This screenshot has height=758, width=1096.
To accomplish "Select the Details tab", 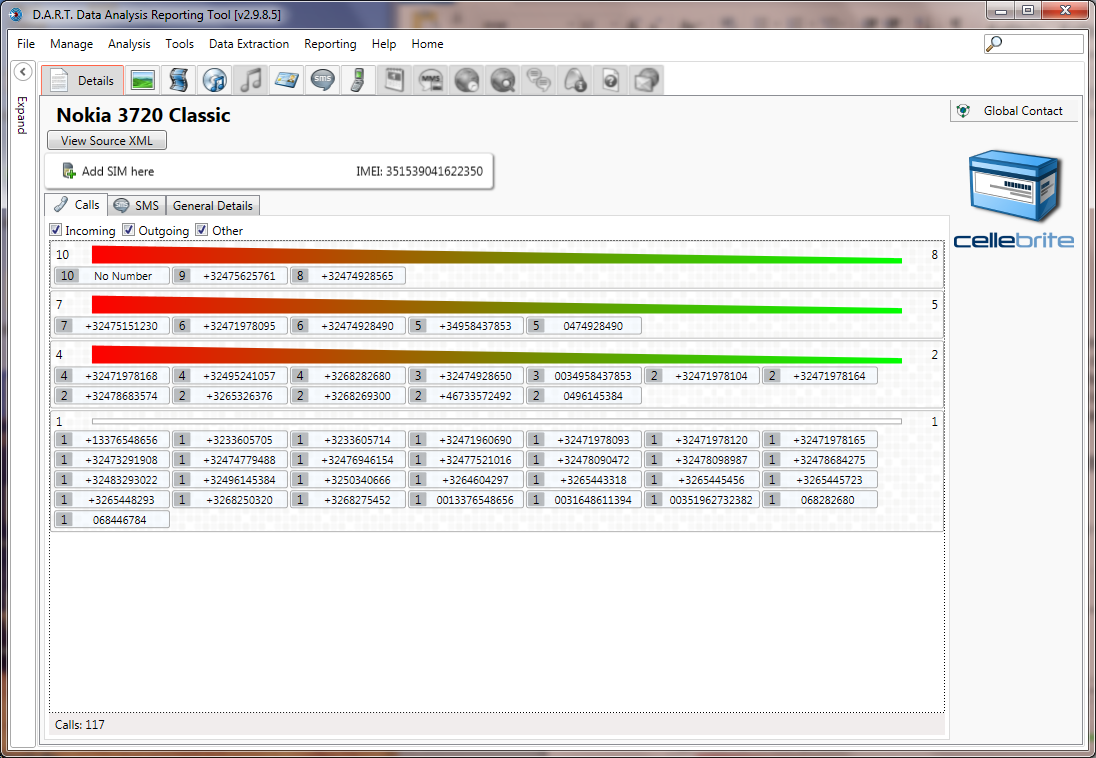I will pos(82,80).
